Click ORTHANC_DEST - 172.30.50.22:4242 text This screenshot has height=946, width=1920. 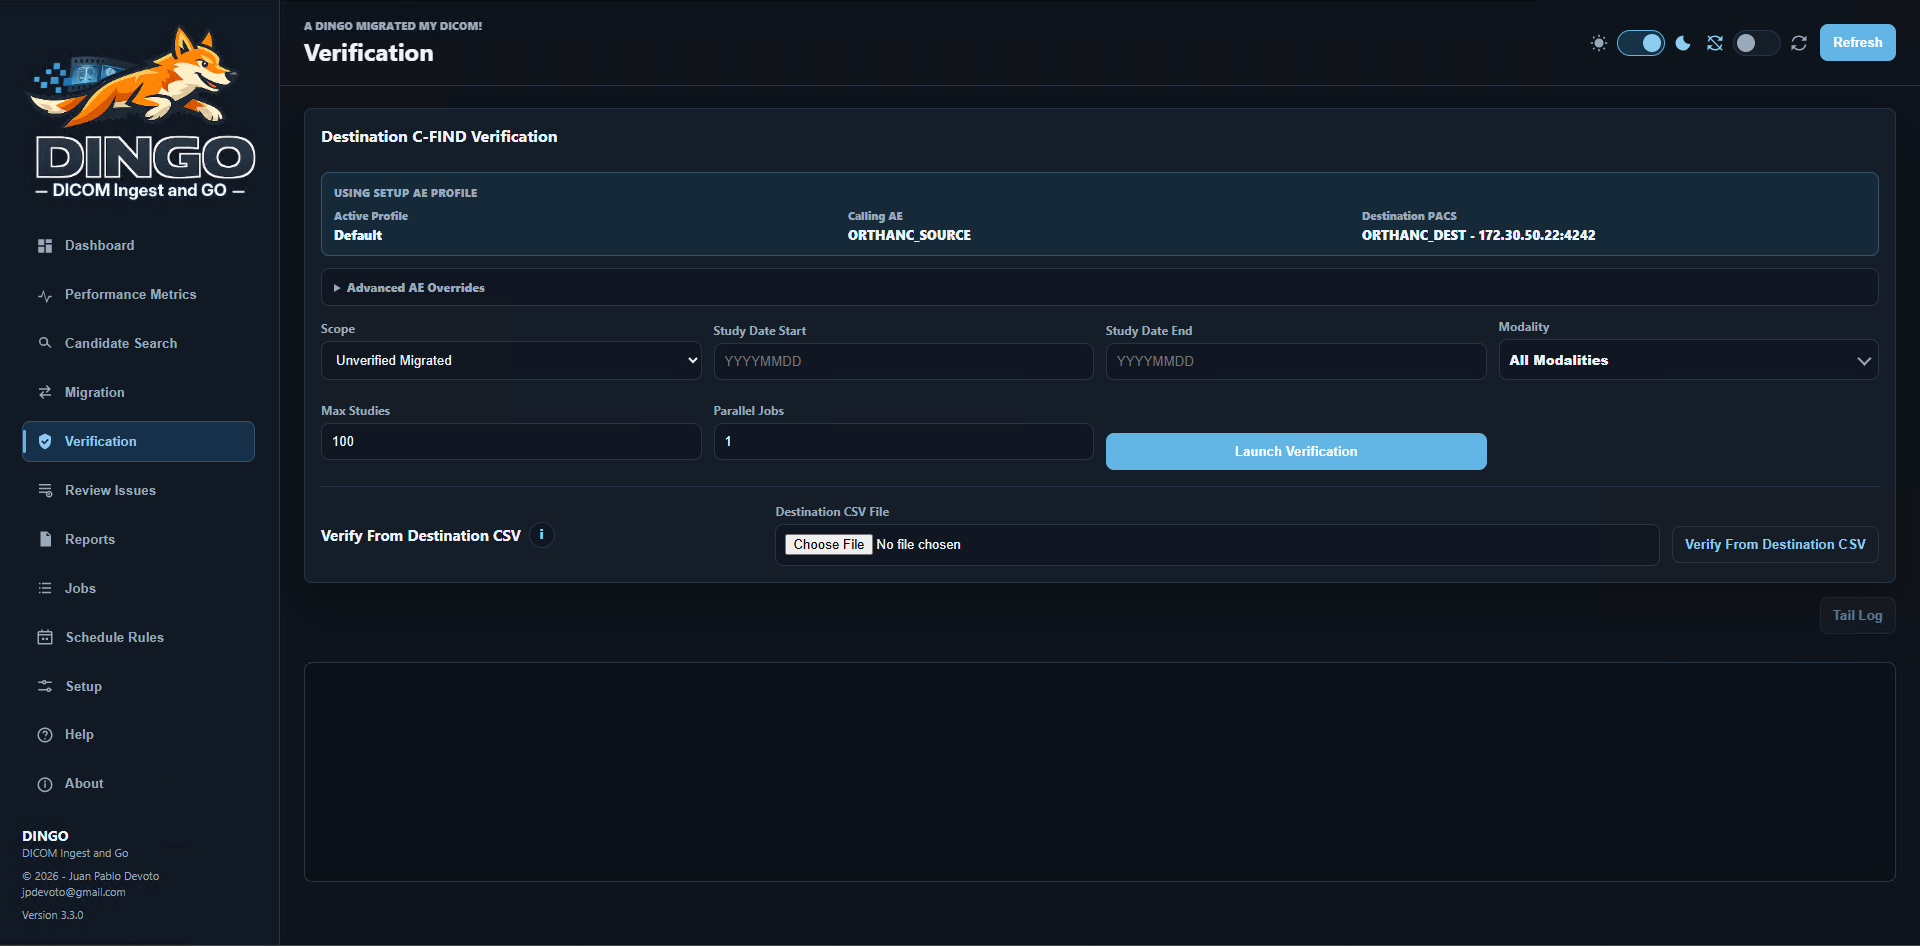pos(1478,236)
